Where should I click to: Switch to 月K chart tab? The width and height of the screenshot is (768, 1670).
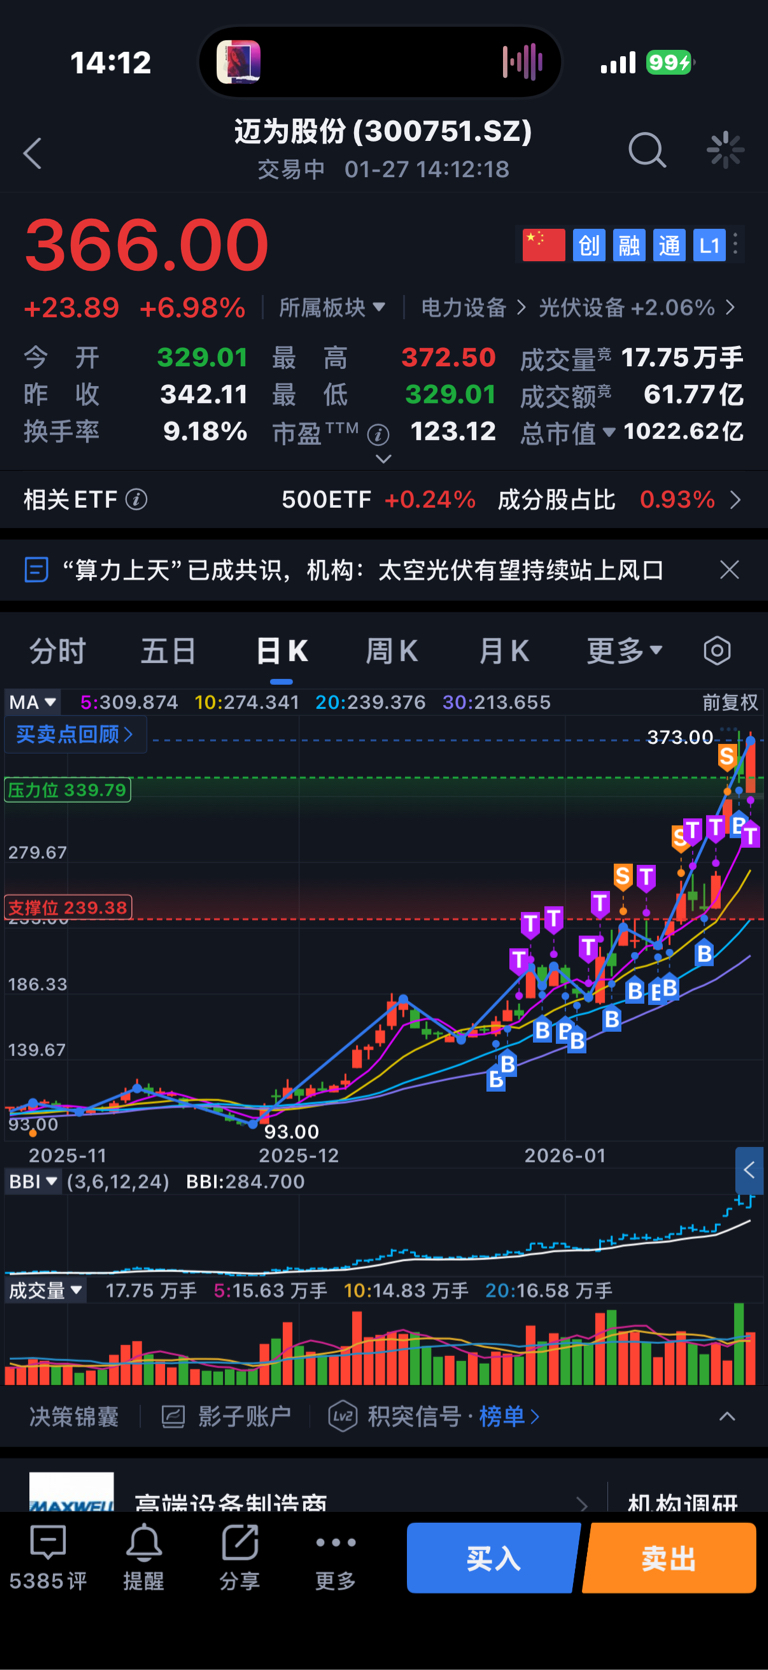click(x=503, y=651)
